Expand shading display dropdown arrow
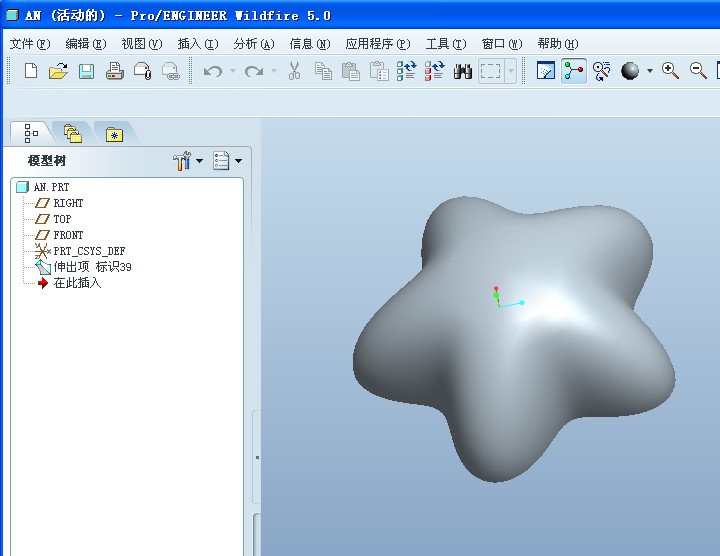The height and width of the screenshot is (556, 720). 650,71
